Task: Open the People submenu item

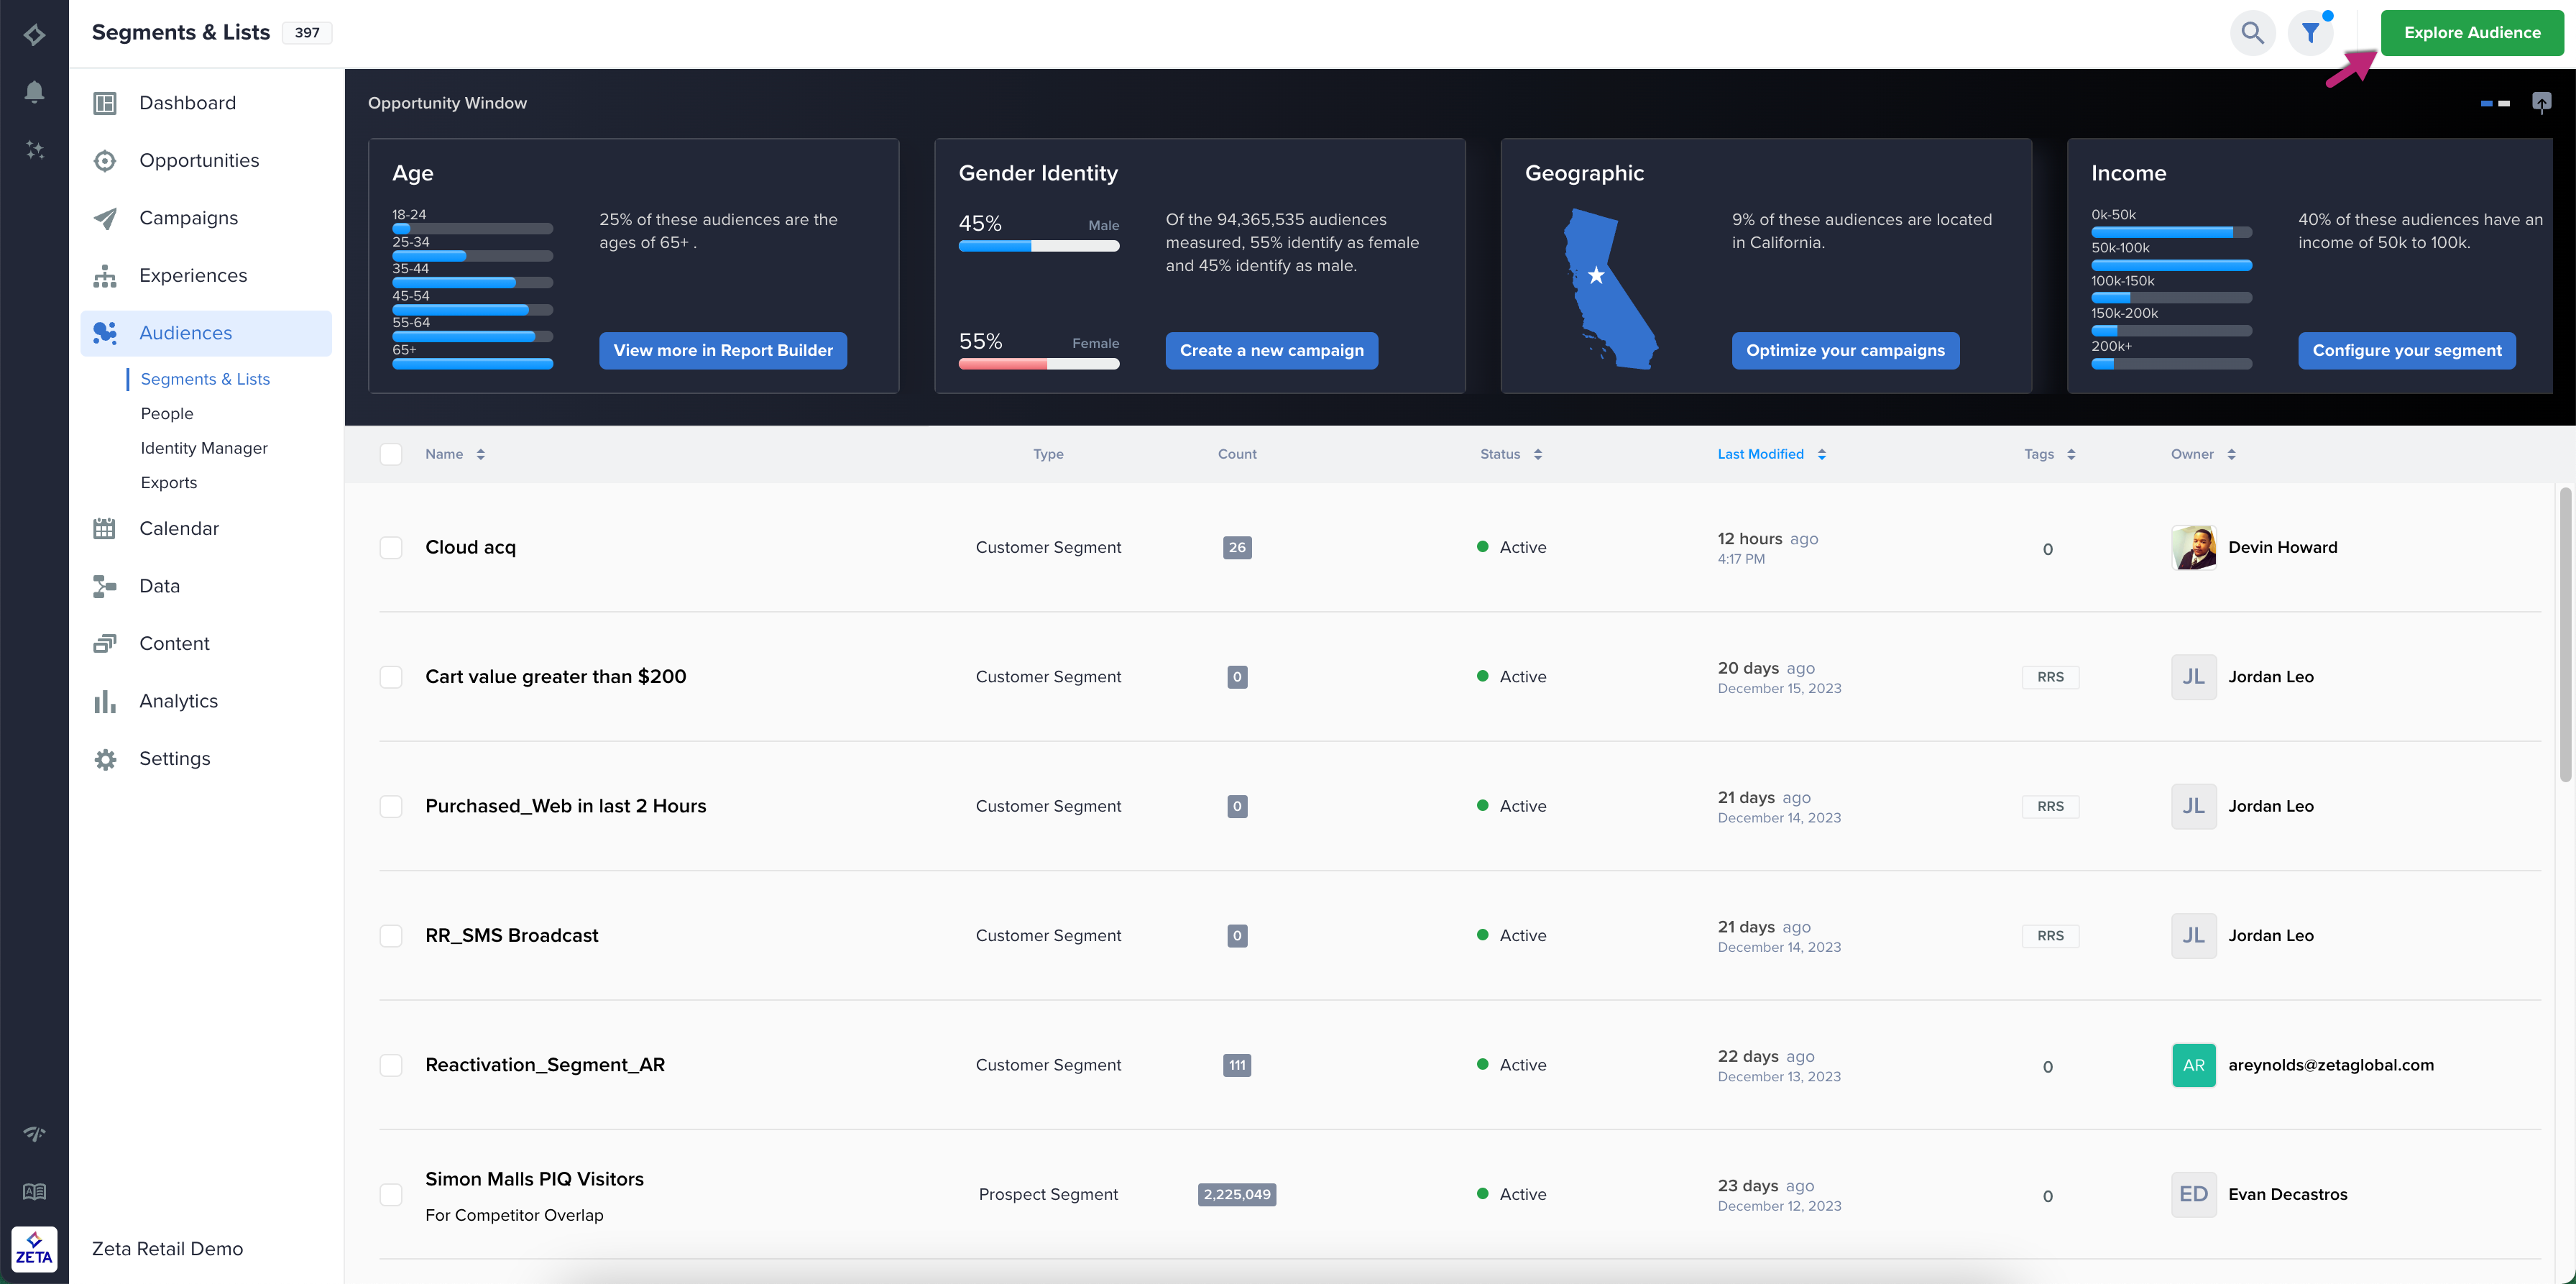Action: (167, 413)
